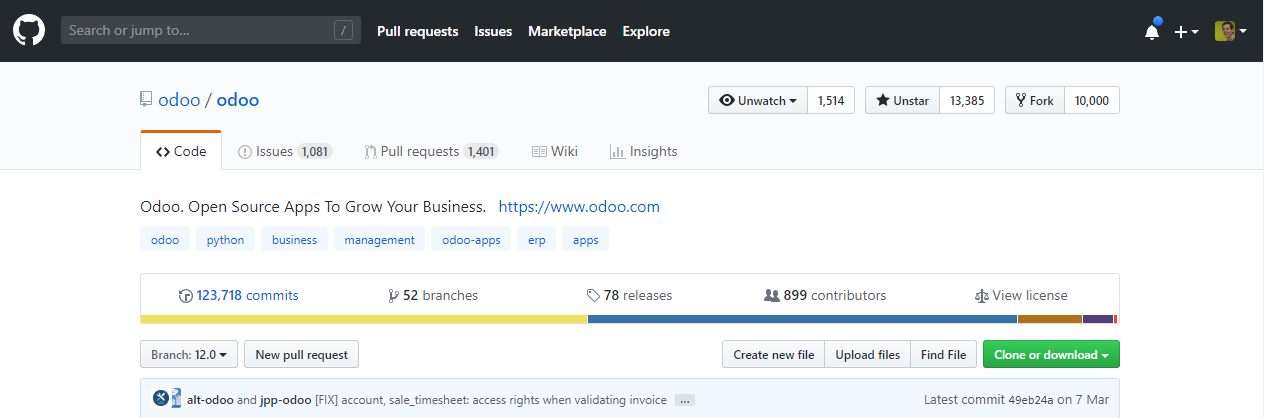Select the python topic tag
This screenshot has width=1264, height=418.
226,239
